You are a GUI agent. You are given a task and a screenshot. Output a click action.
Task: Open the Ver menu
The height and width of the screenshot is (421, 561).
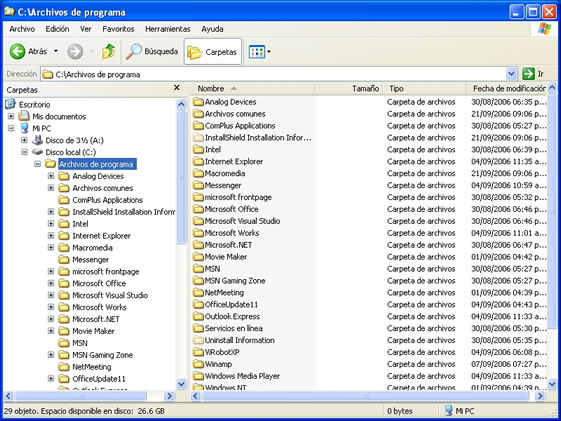86,29
